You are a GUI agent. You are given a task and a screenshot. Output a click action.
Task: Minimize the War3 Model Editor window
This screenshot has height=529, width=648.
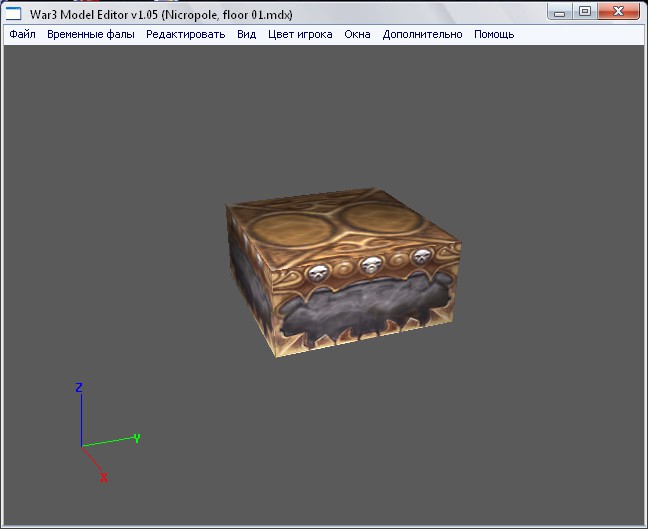[559, 12]
